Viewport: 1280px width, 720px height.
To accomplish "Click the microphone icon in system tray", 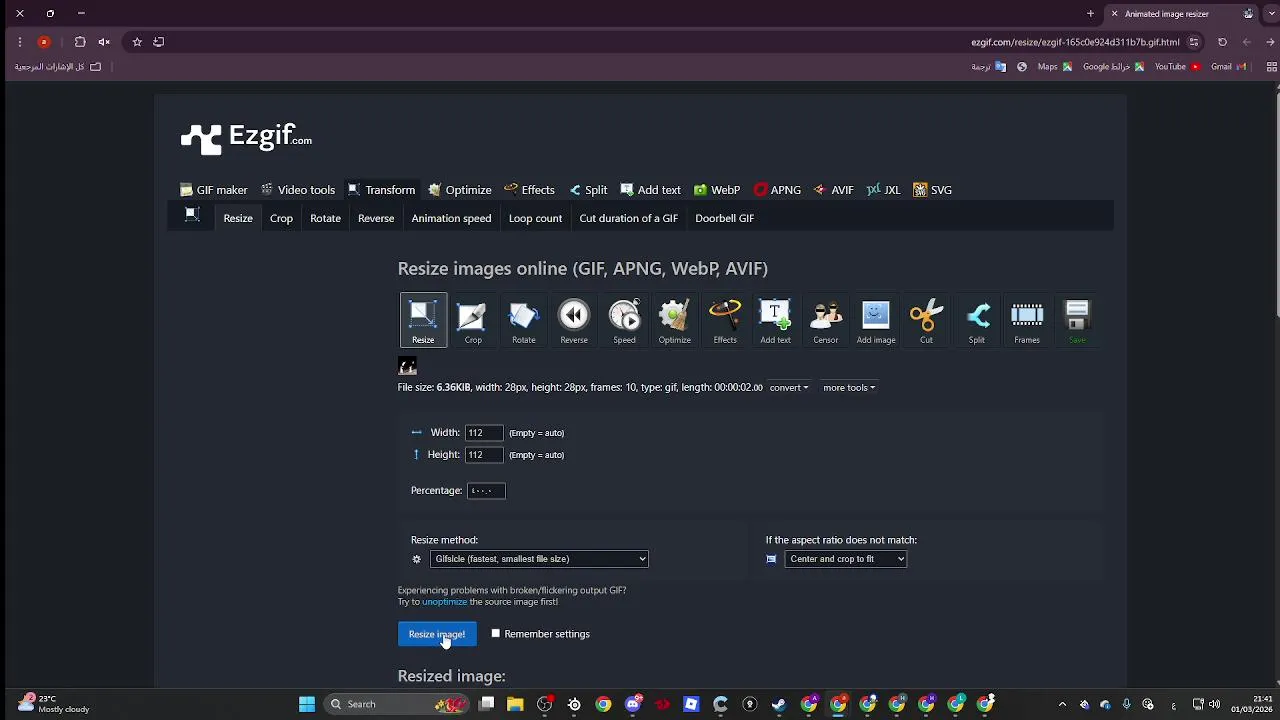I will tap(1127, 704).
